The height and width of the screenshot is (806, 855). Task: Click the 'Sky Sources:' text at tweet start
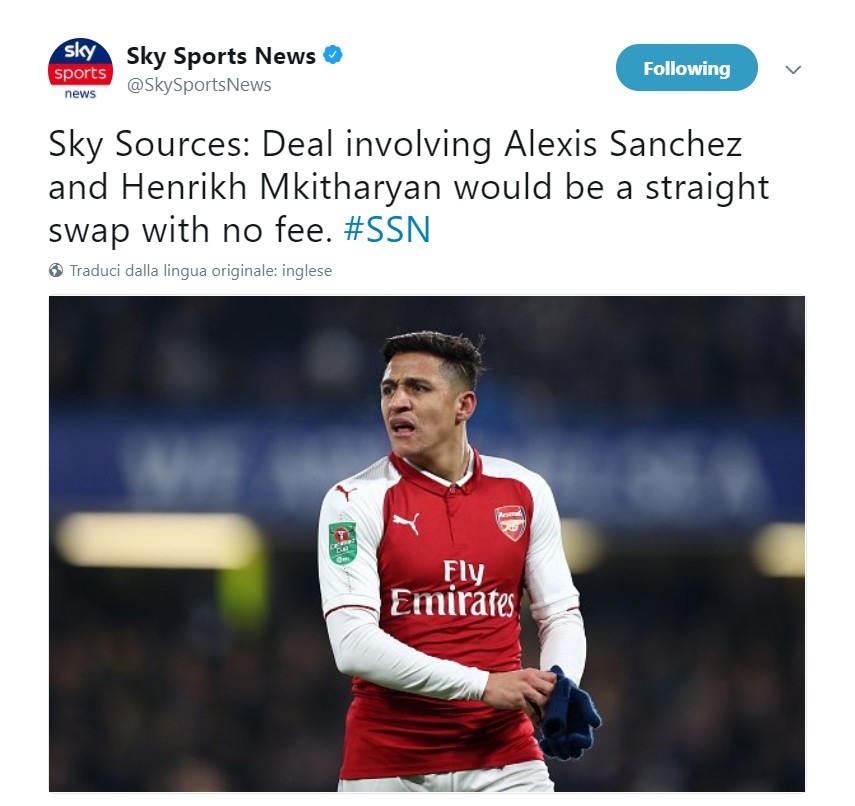149,145
